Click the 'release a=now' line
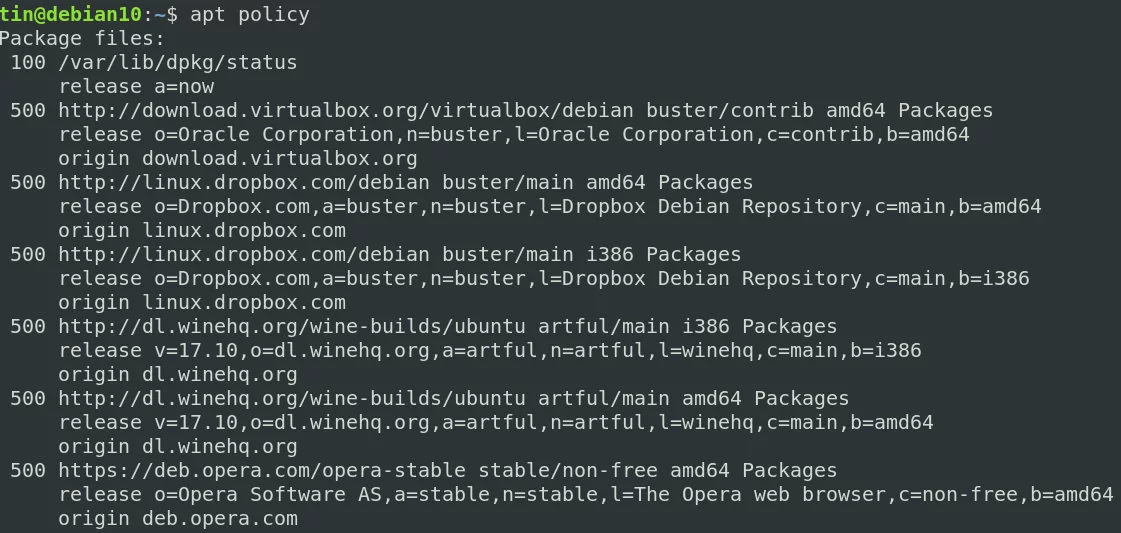The width and height of the screenshot is (1121, 533). pyautogui.click(x=136, y=86)
